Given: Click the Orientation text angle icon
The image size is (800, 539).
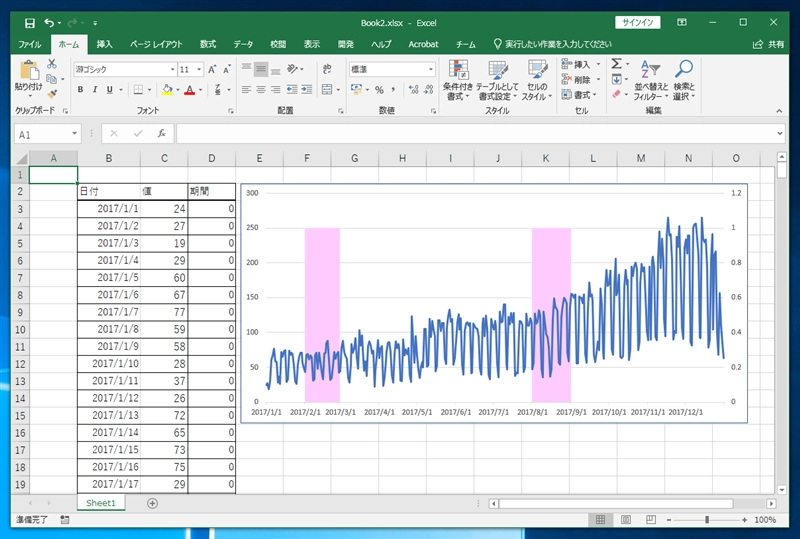Looking at the screenshot, I should pos(292,69).
